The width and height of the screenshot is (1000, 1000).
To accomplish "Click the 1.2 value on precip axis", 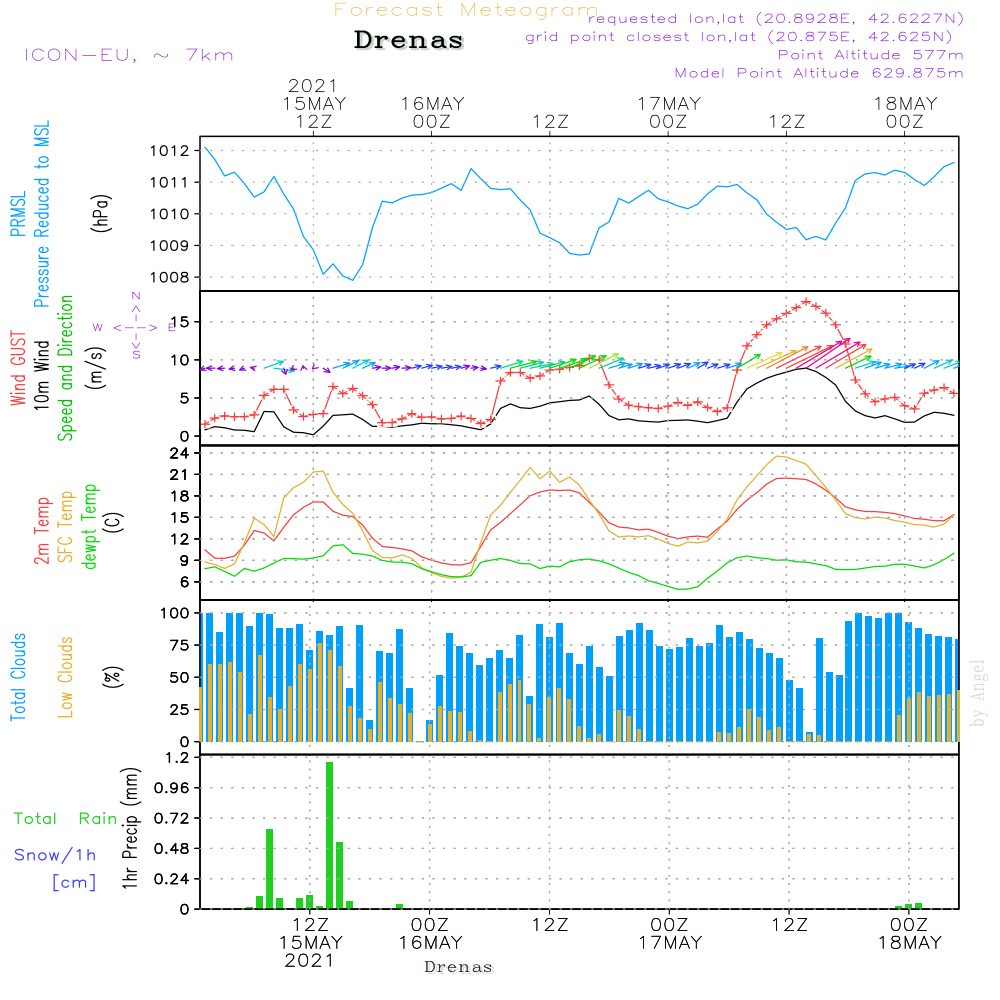I will 178,758.
